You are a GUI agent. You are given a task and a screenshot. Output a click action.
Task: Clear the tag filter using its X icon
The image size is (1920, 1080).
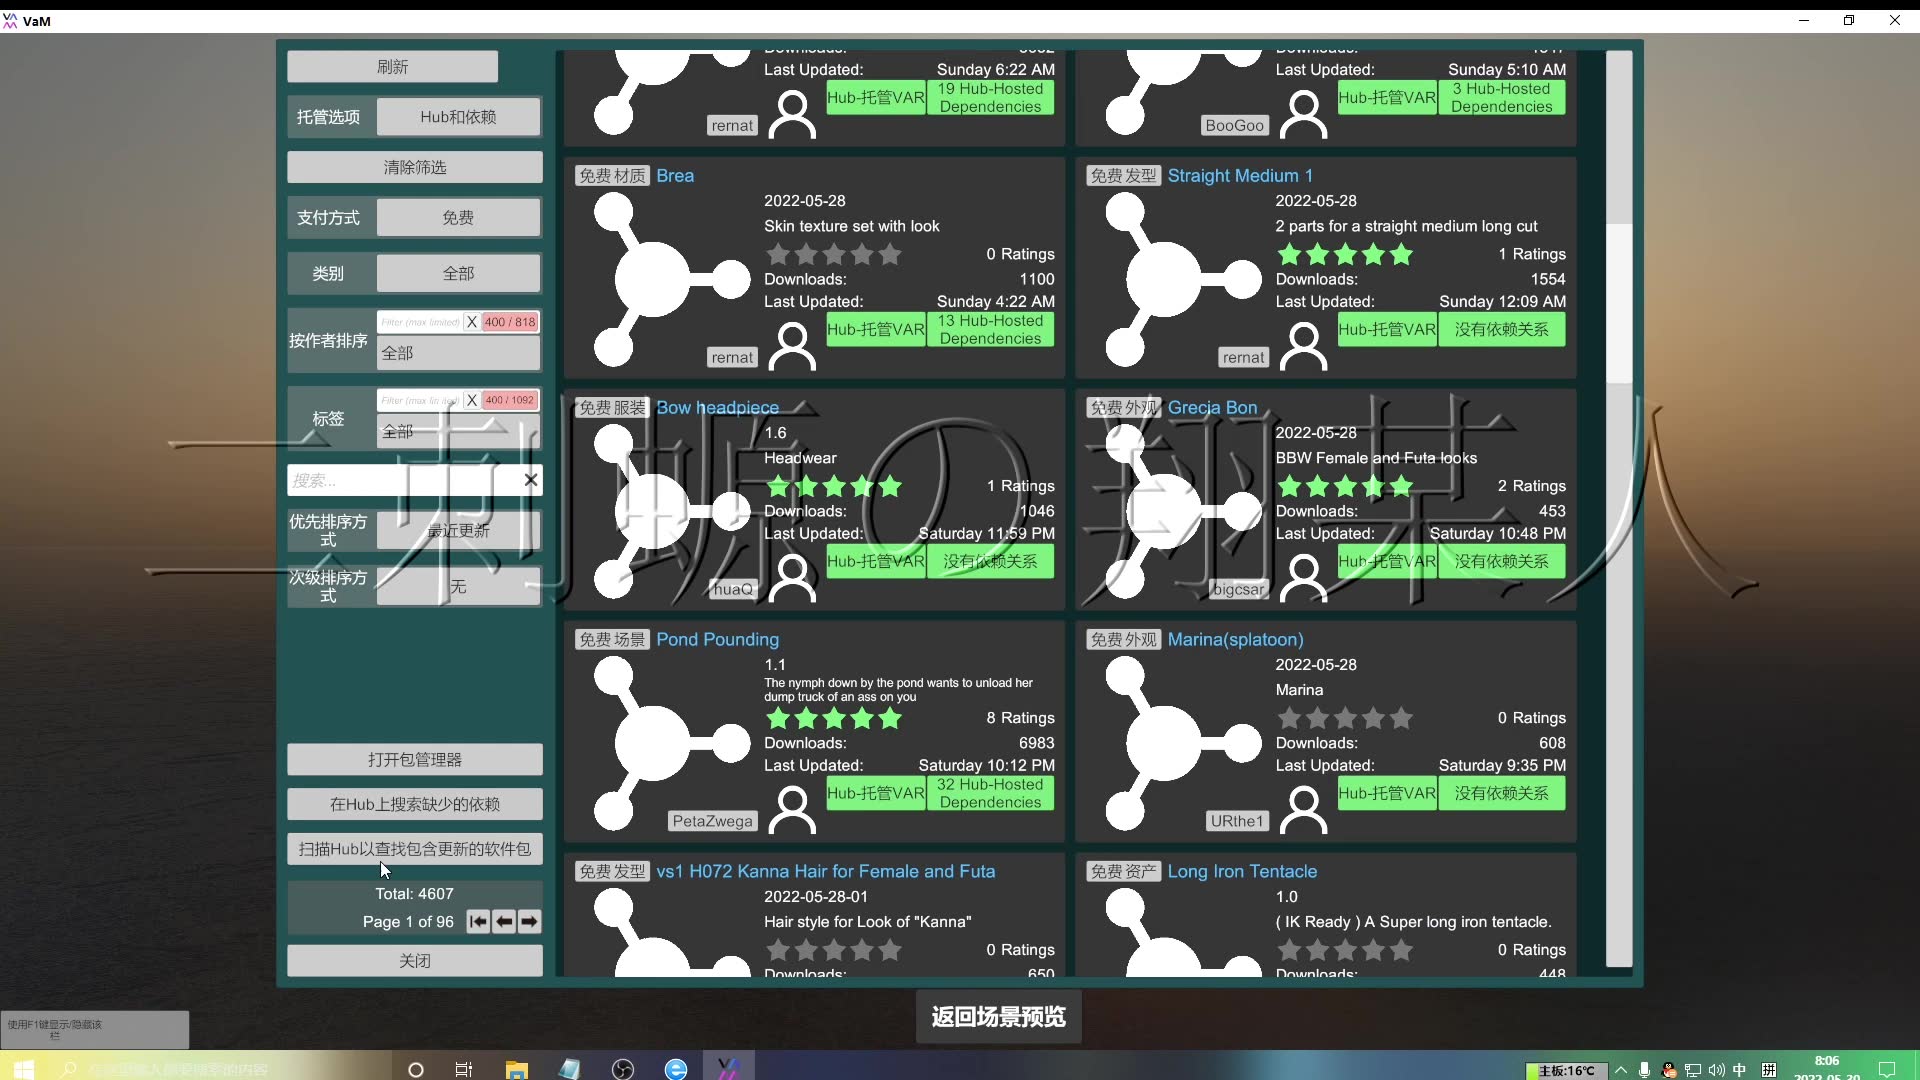pyautogui.click(x=472, y=399)
